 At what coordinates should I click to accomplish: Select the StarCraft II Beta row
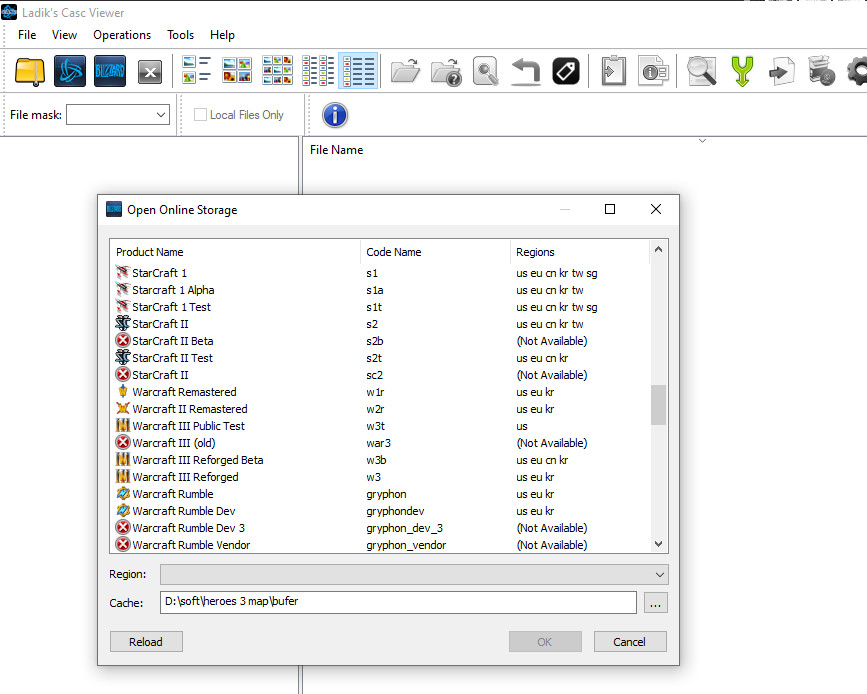pos(381,341)
